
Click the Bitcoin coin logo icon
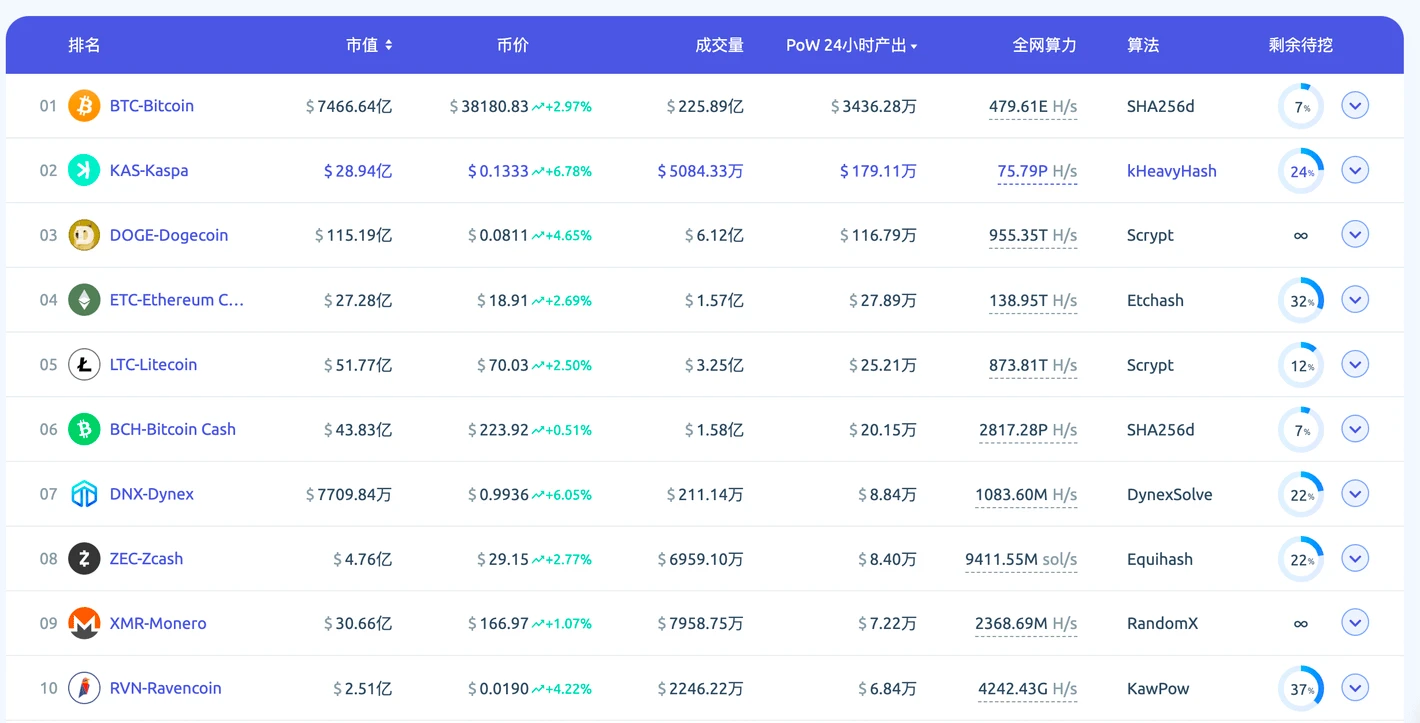[x=84, y=105]
